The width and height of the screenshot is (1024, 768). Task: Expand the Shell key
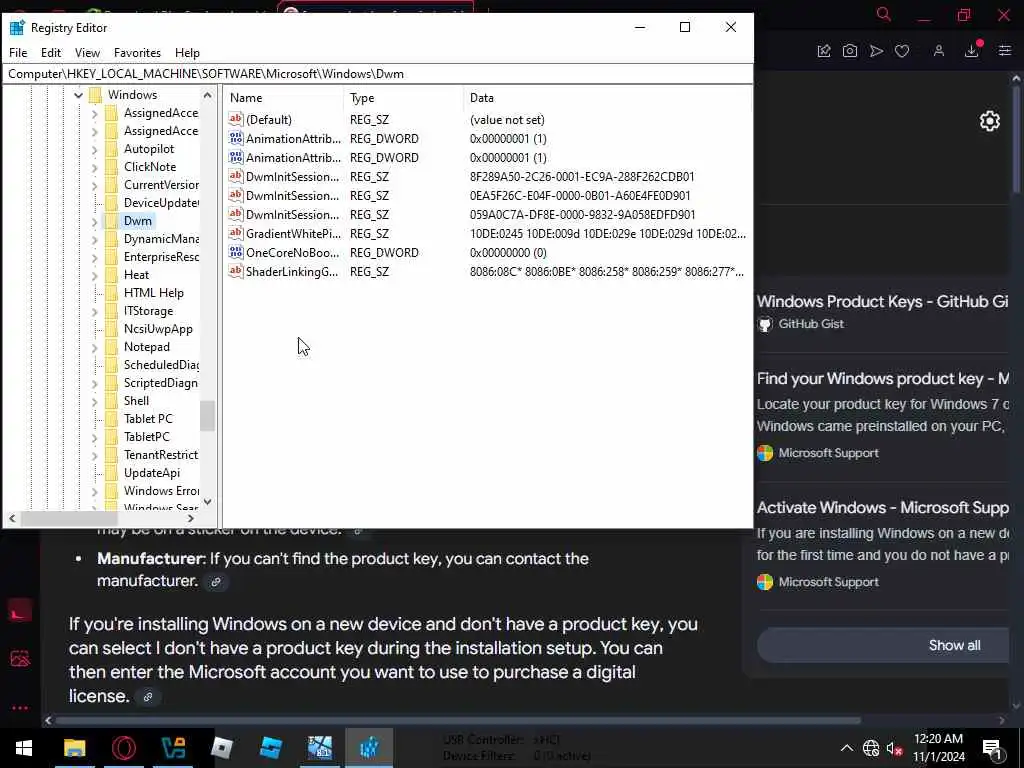click(95, 402)
